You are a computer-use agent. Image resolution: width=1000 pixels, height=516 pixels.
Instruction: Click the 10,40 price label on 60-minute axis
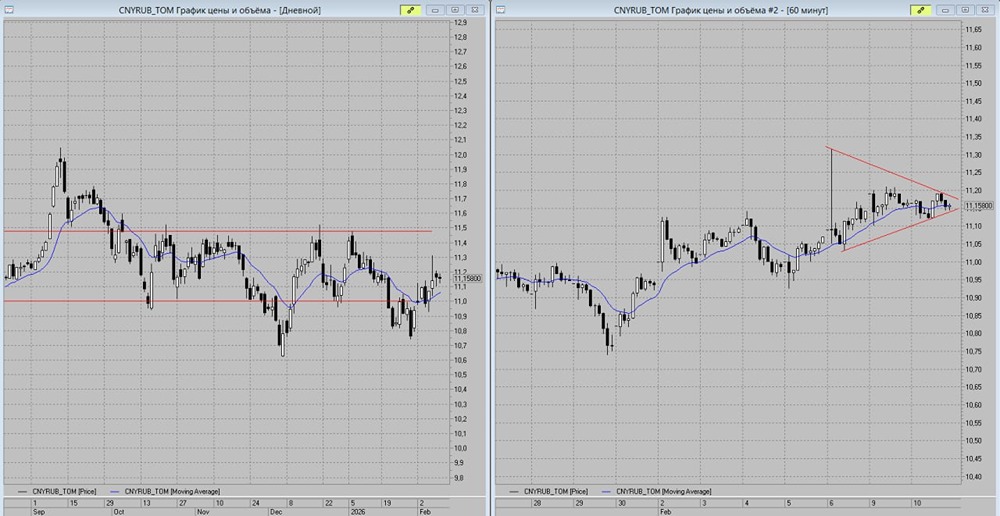click(973, 476)
